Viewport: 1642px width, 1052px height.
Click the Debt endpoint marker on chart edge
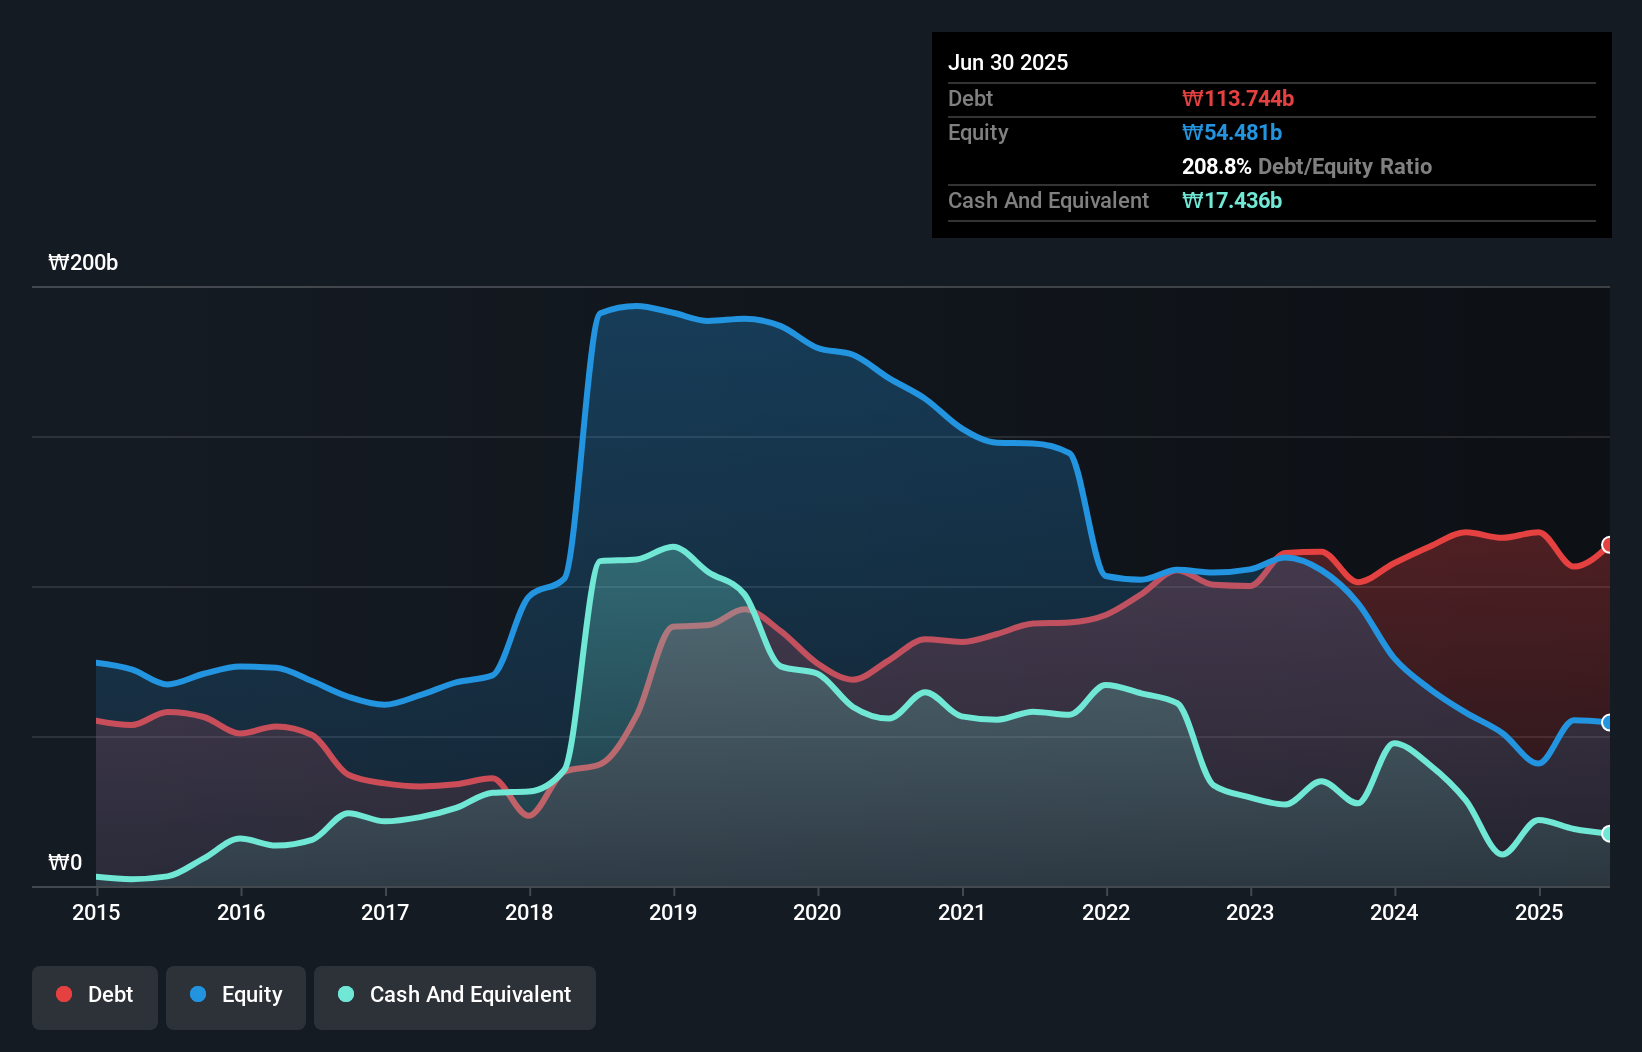click(1608, 545)
